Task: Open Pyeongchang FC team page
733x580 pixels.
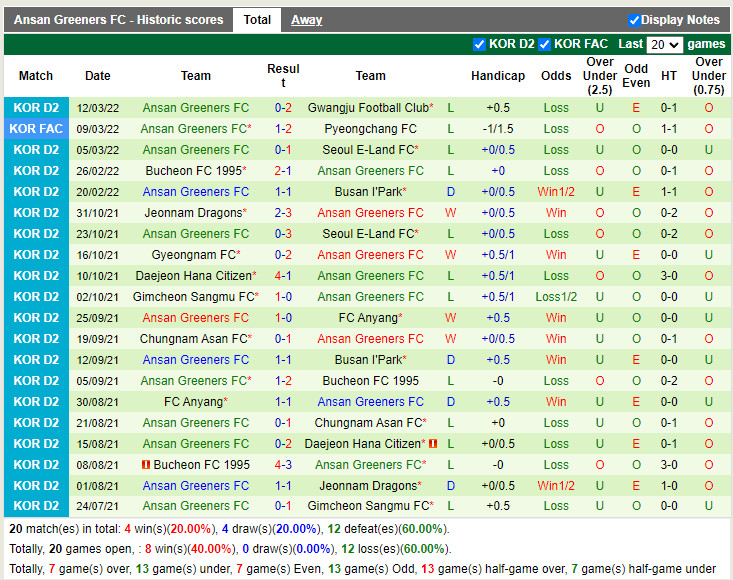Action: [x=370, y=129]
